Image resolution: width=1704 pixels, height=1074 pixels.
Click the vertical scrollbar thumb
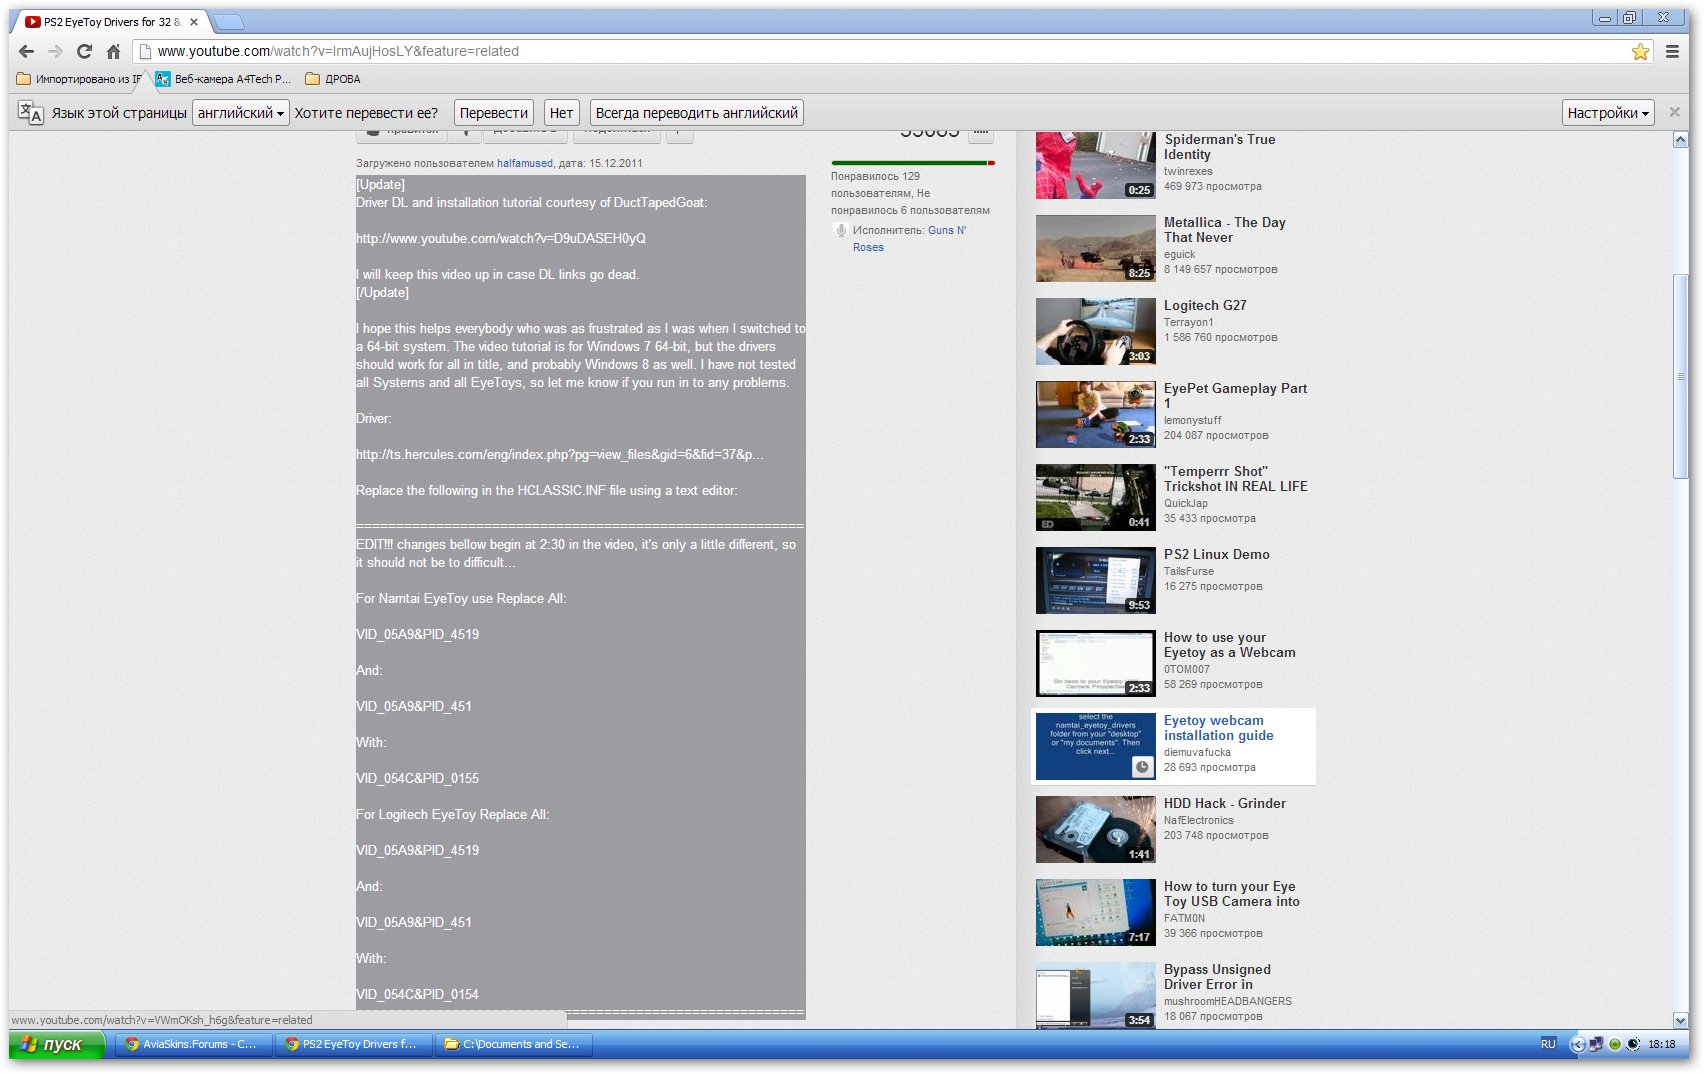tap(1680, 376)
